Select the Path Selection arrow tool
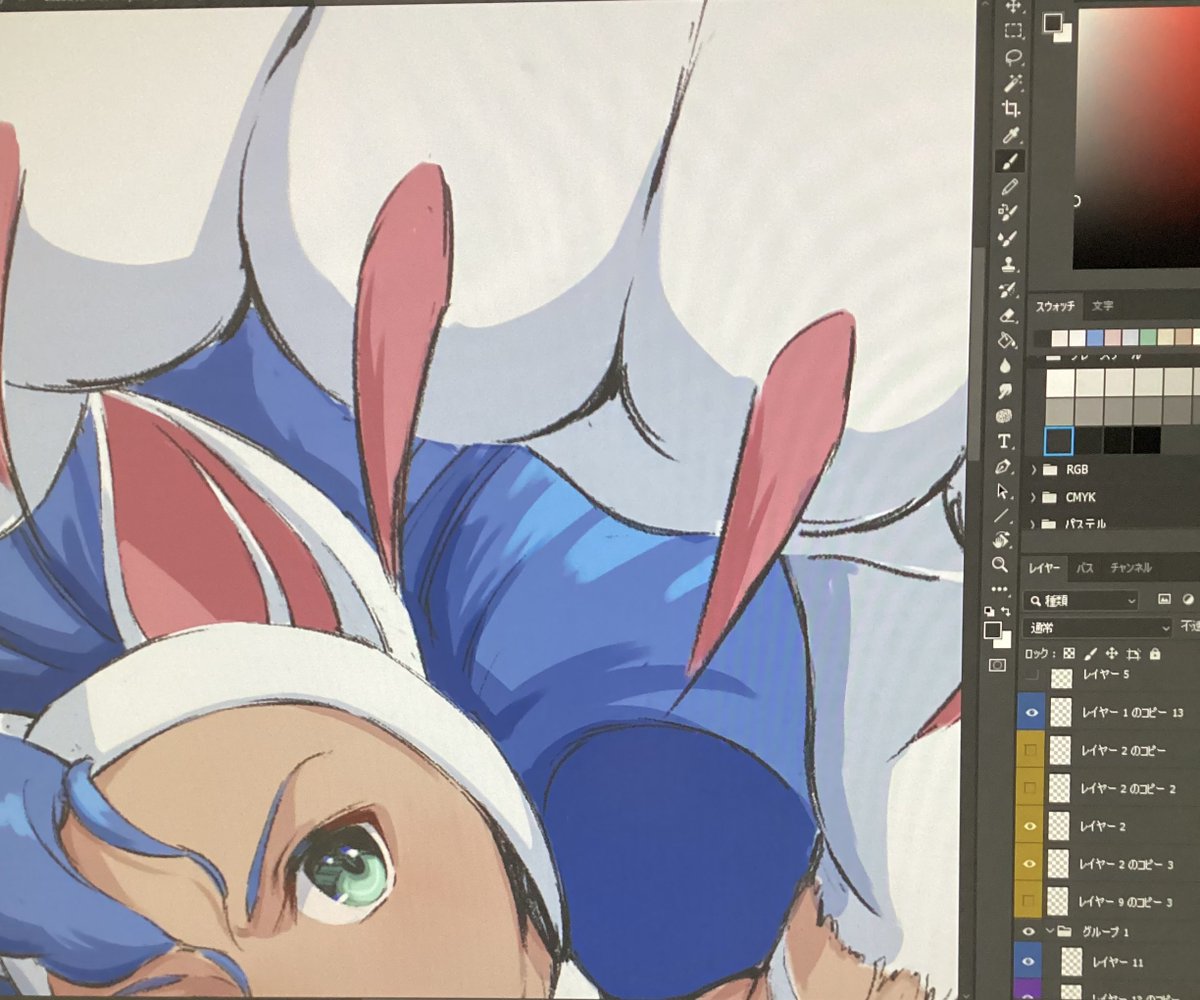1200x1000 pixels. pos(1003,491)
